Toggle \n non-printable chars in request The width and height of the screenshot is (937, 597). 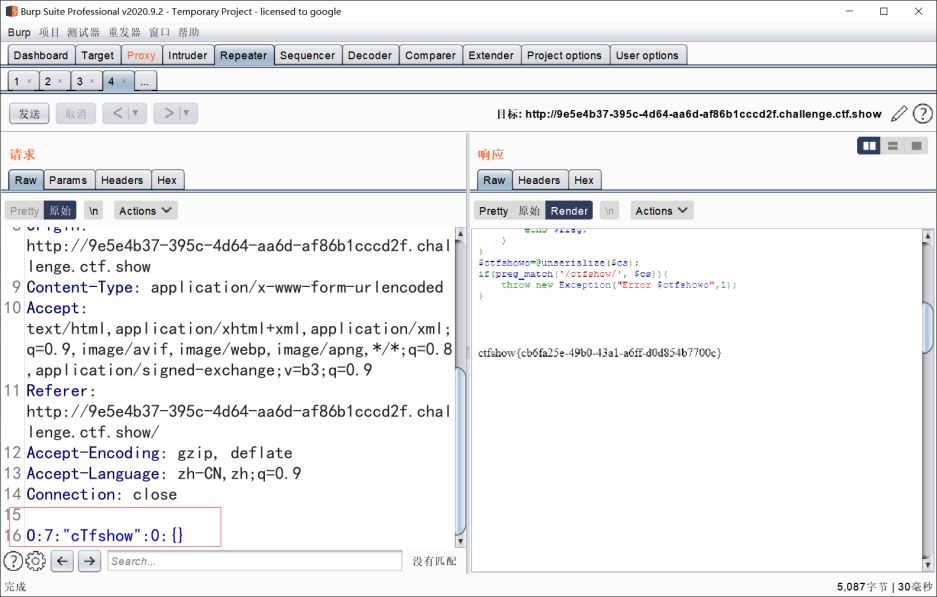(x=94, y=211)
